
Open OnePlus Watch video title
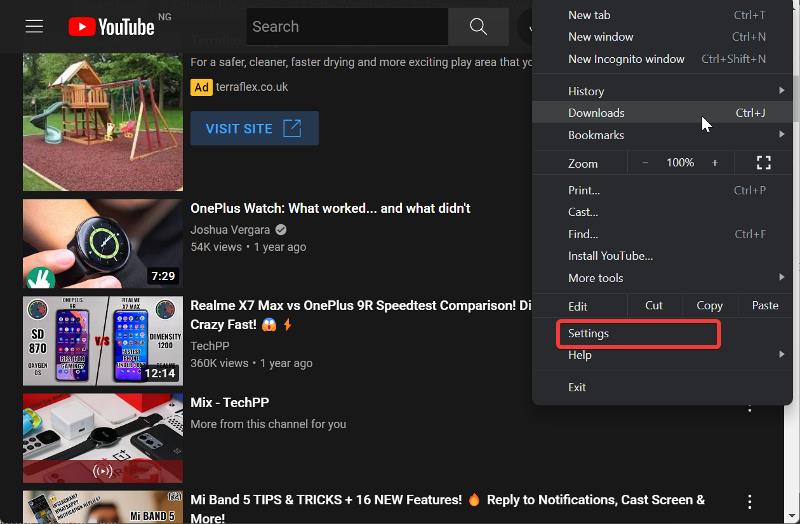[x=330, y=208]
